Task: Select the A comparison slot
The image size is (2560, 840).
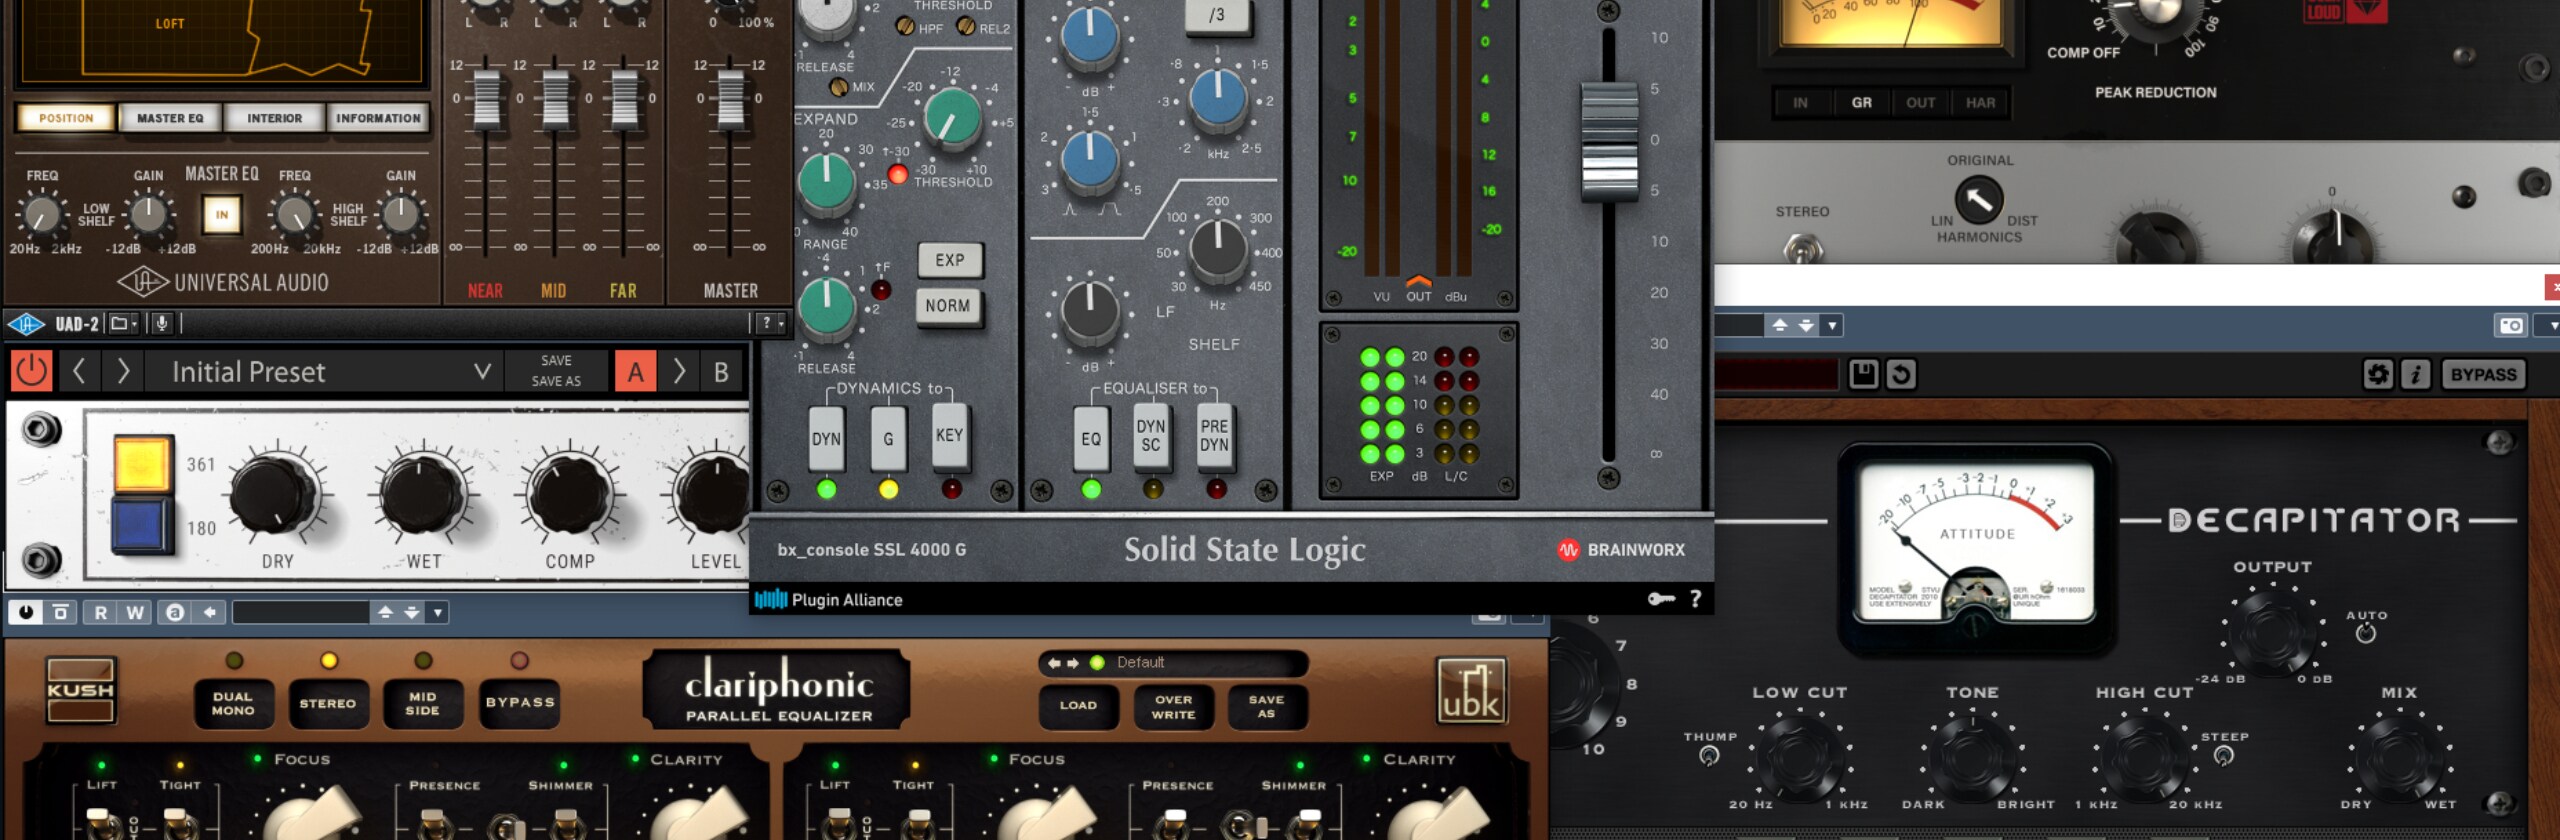Action: pyautogui.click(x=635, y=372)
